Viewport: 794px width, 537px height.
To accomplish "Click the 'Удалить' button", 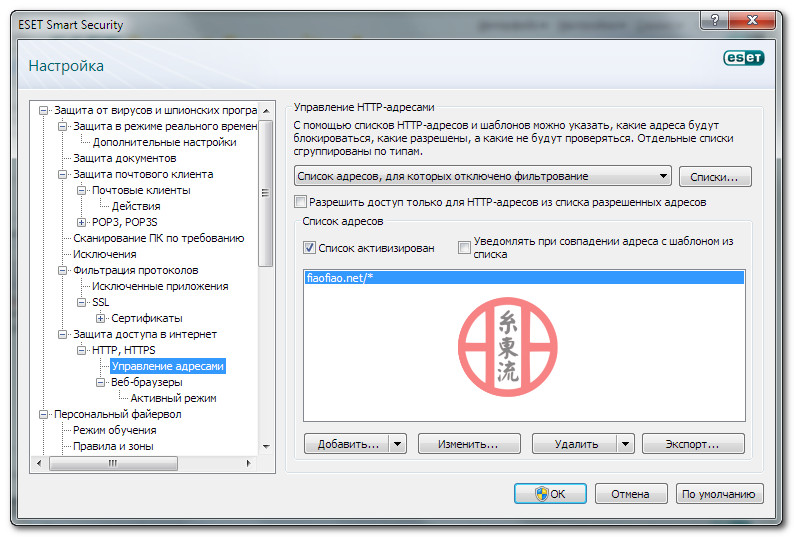I will point(575,444).
